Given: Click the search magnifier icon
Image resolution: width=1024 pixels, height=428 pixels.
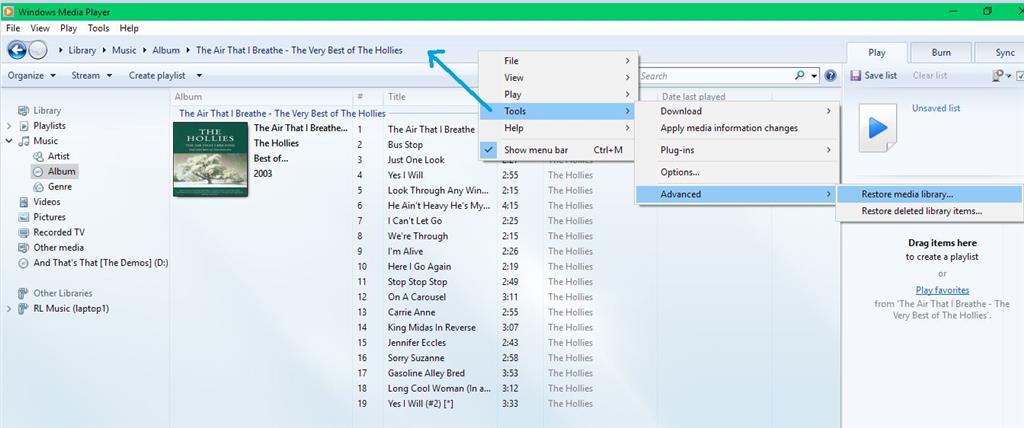Looking at the screenshot, I should pos(800,76).
